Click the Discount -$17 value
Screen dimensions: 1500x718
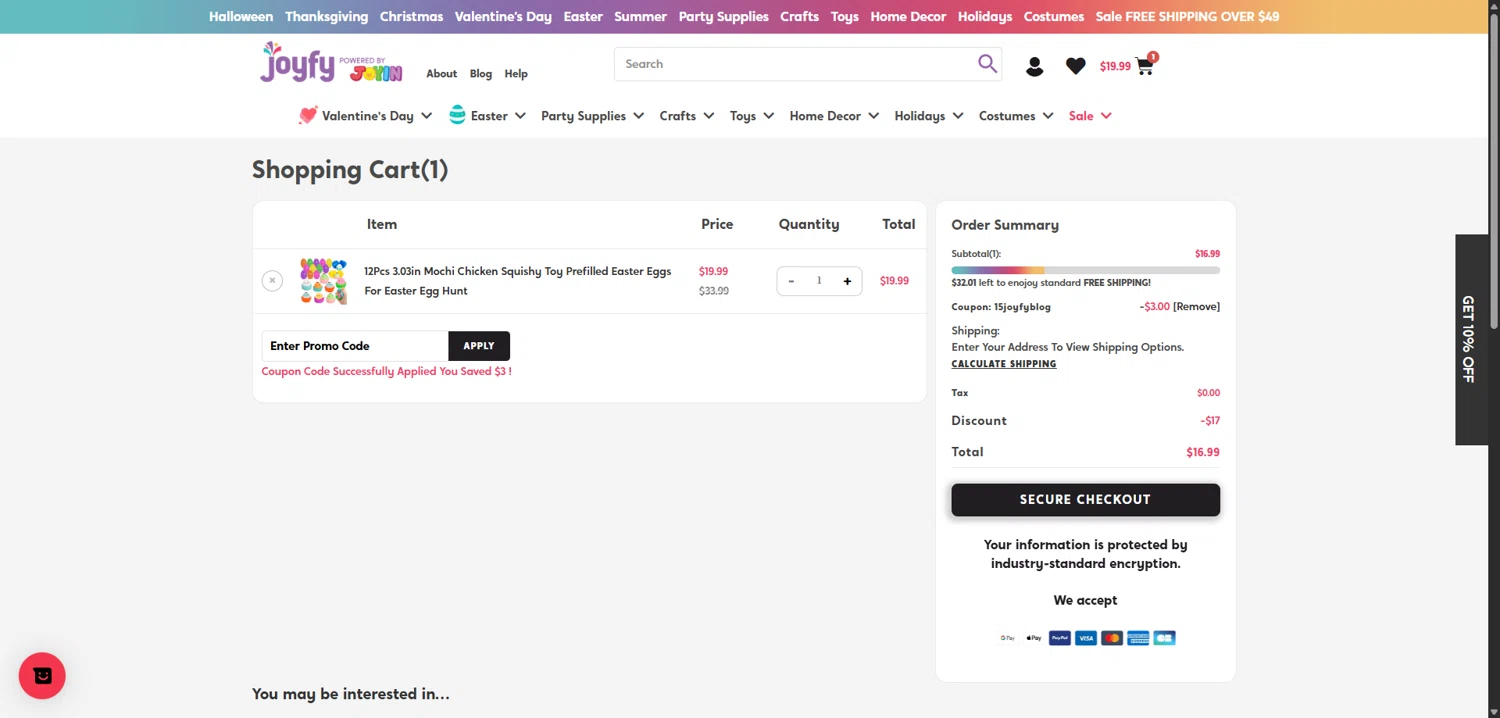click(1210, 421)
